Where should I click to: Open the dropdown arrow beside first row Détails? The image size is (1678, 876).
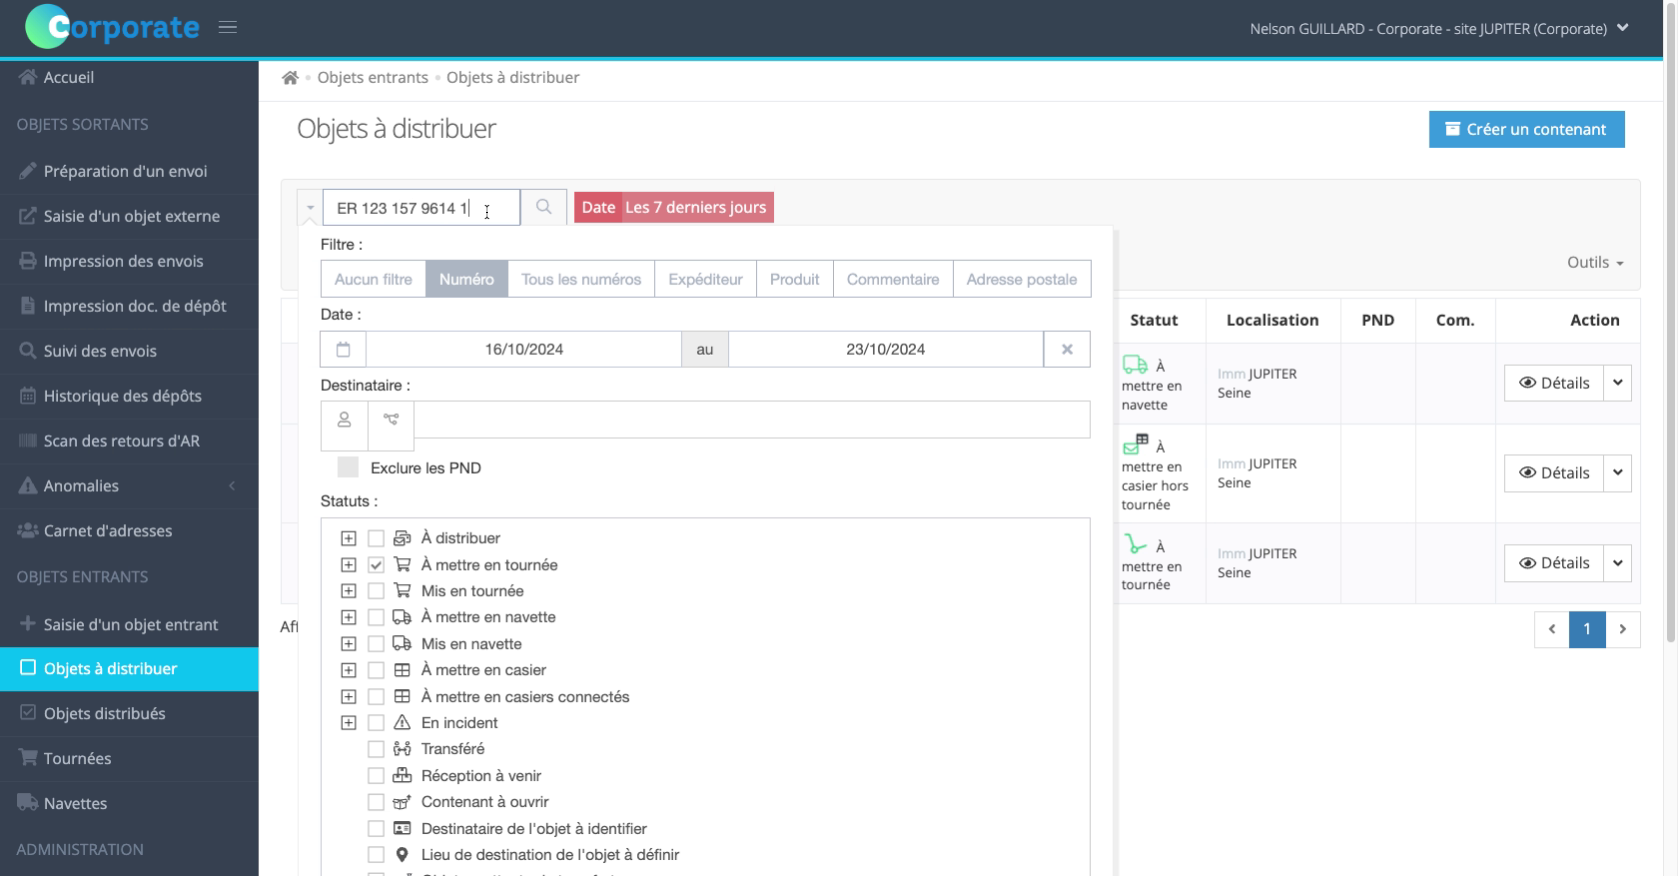click(x=1617, y=383)
